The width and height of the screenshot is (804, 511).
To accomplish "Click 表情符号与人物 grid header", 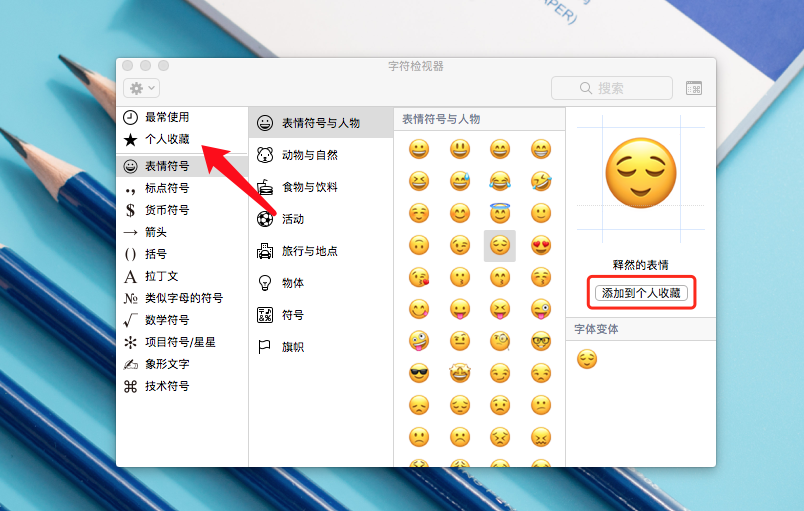I will click(x=479, y=119).
